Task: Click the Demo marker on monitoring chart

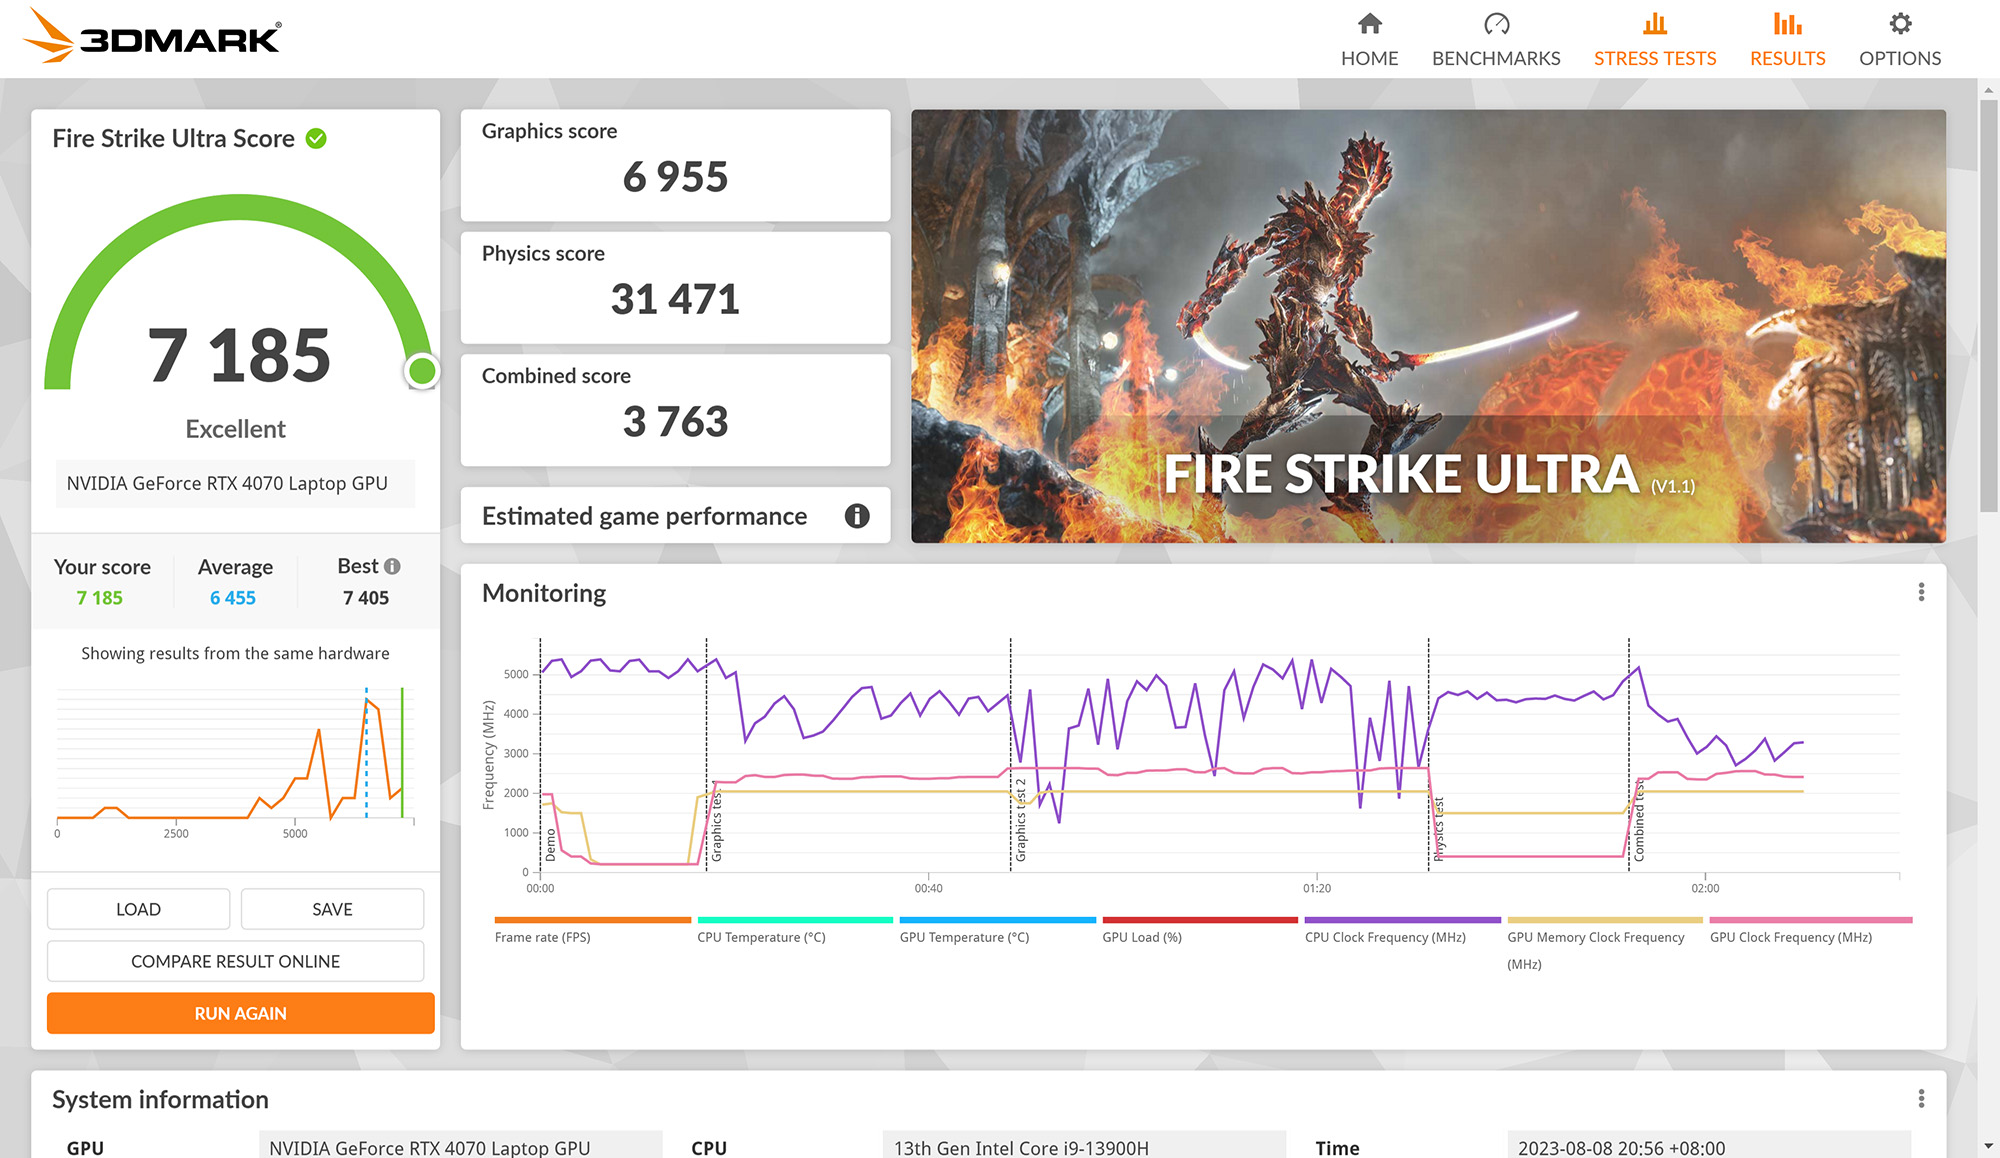Action: [550, 845]
